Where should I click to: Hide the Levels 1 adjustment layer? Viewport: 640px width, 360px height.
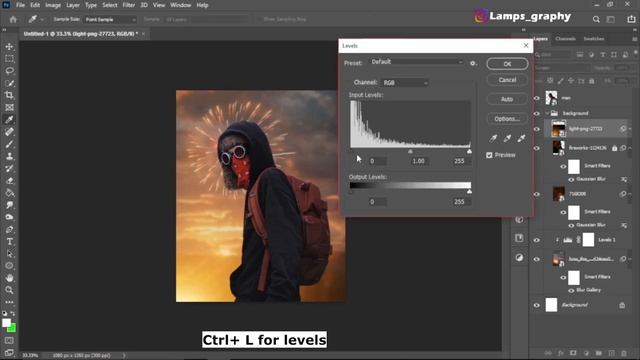[537, 240]
